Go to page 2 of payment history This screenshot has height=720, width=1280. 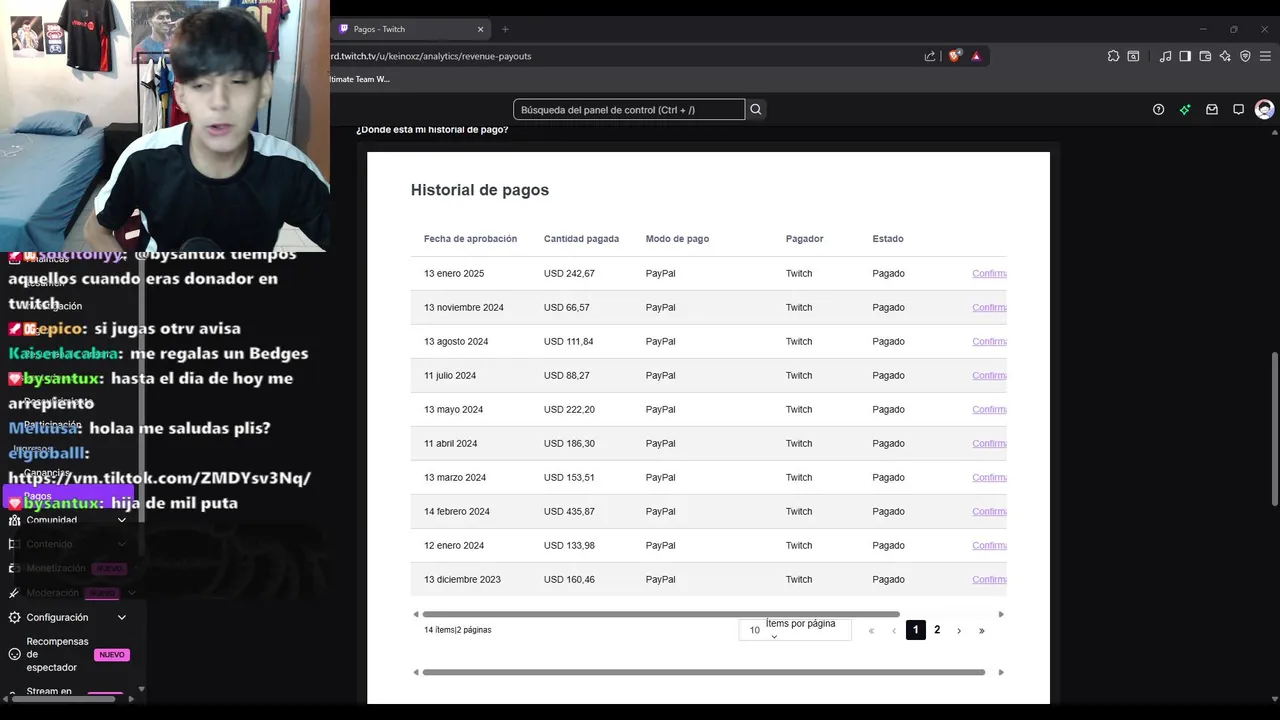tap(937, 630)
